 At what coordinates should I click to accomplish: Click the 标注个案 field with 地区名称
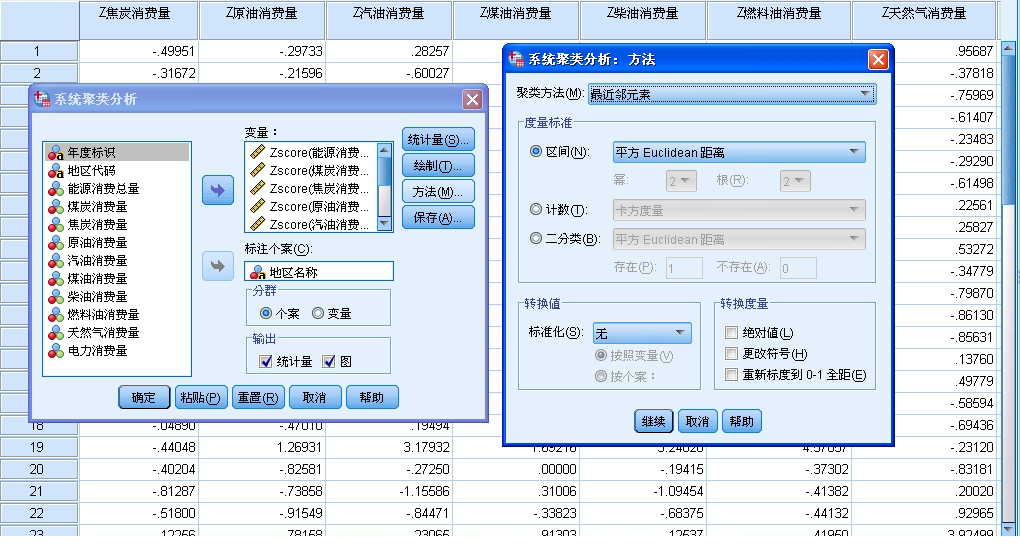pyautogui.click(x=319, y=272)
